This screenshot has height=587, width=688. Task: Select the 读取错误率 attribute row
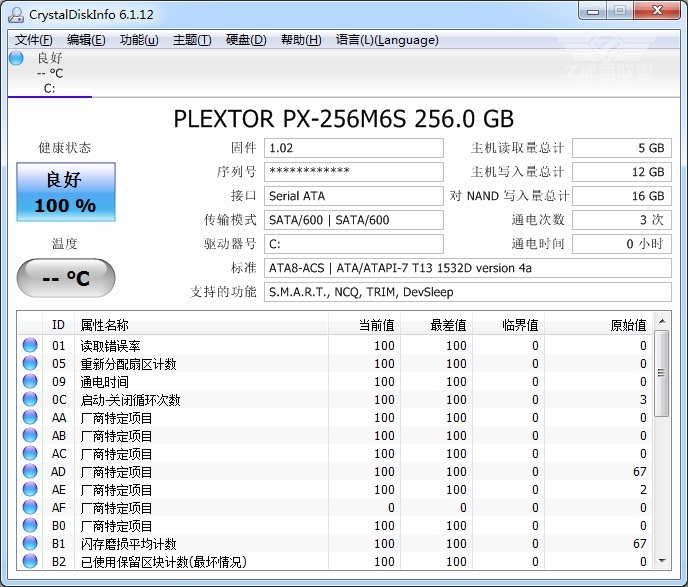pos(335,345)
